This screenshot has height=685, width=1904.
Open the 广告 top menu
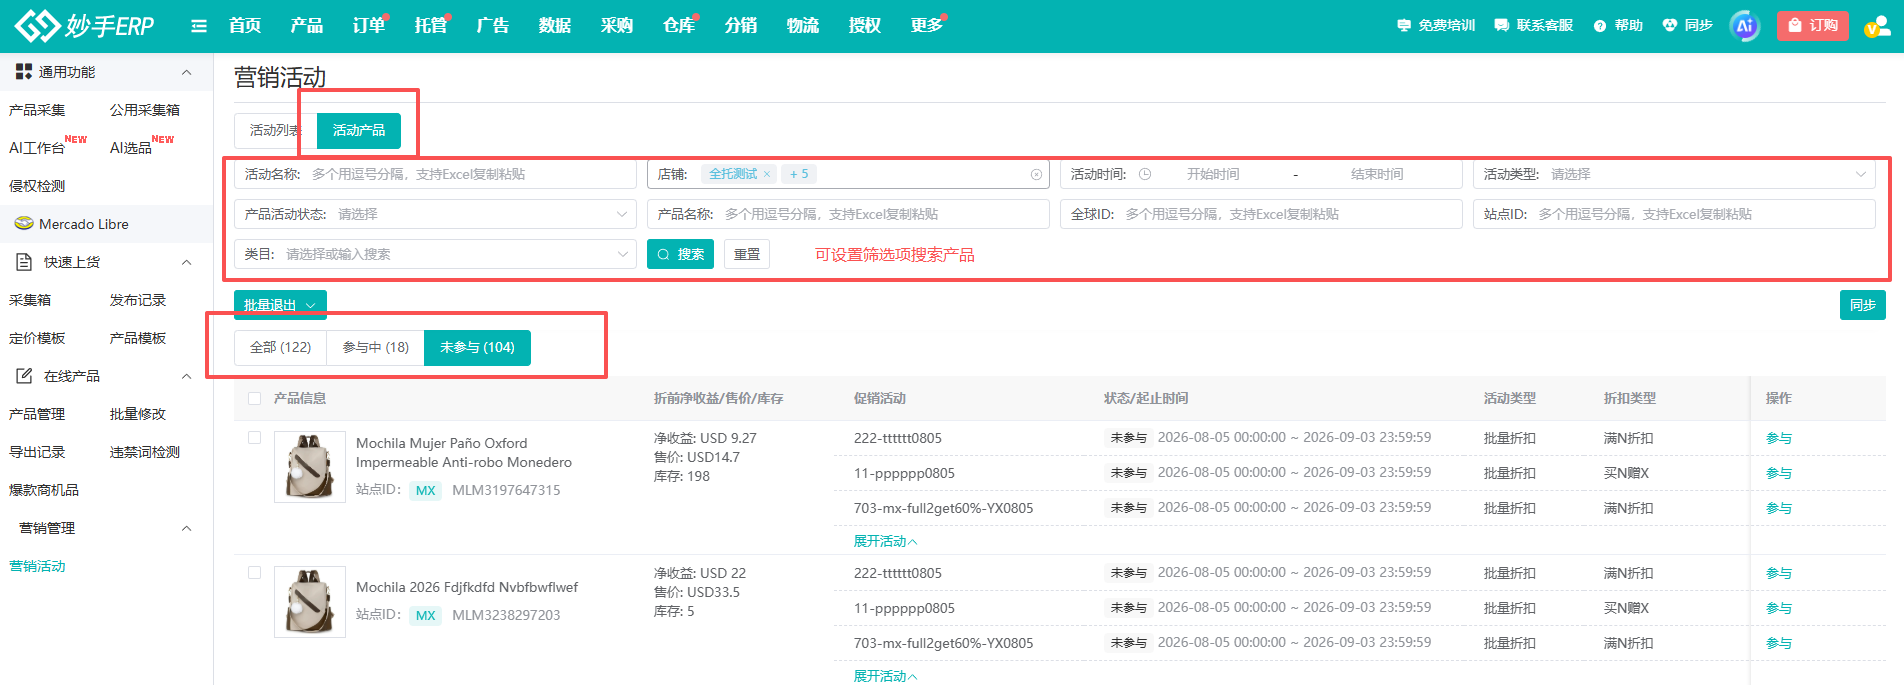point(493,26)
